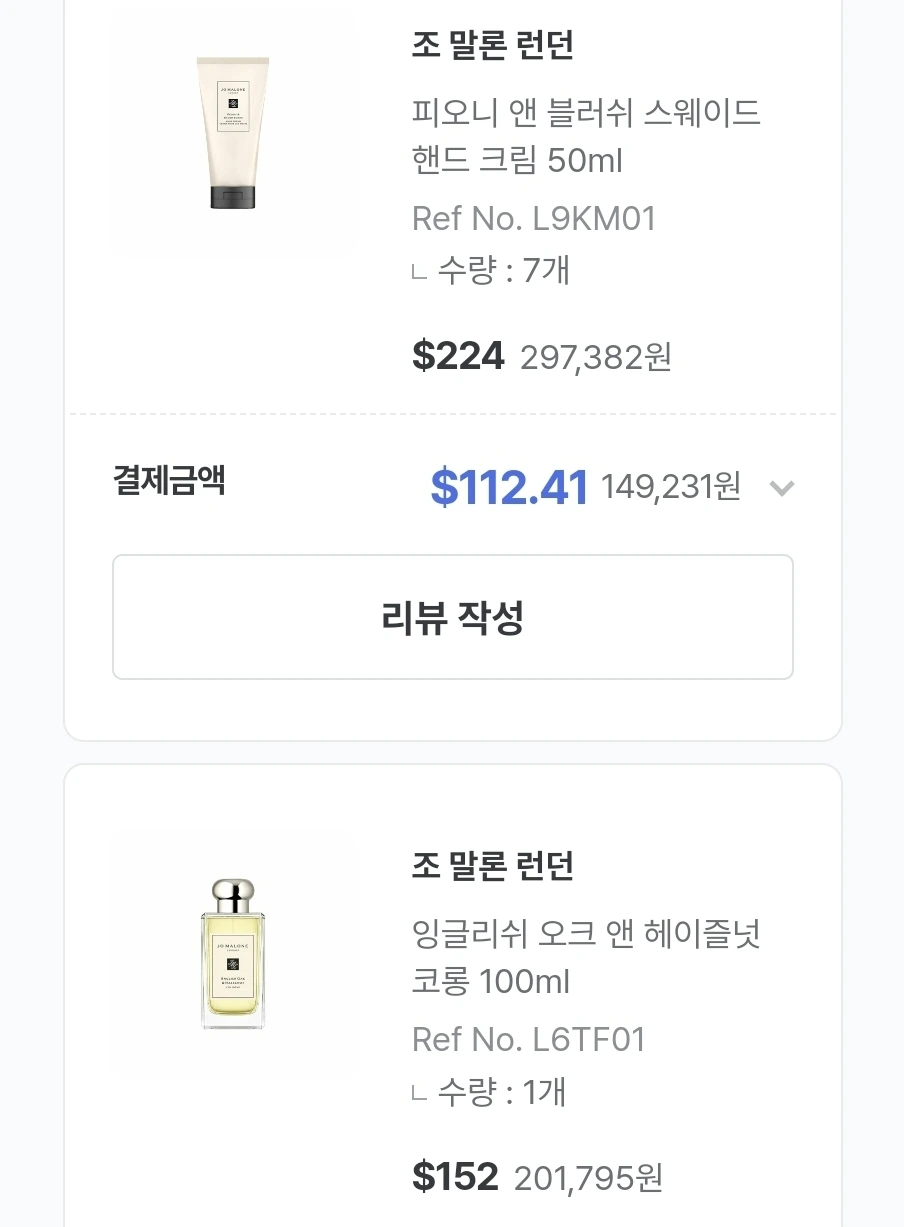Open the 조 말론 런던 brand link above the hand cream
Screen dimensions: 904x1227
click(x=493, y=45)
